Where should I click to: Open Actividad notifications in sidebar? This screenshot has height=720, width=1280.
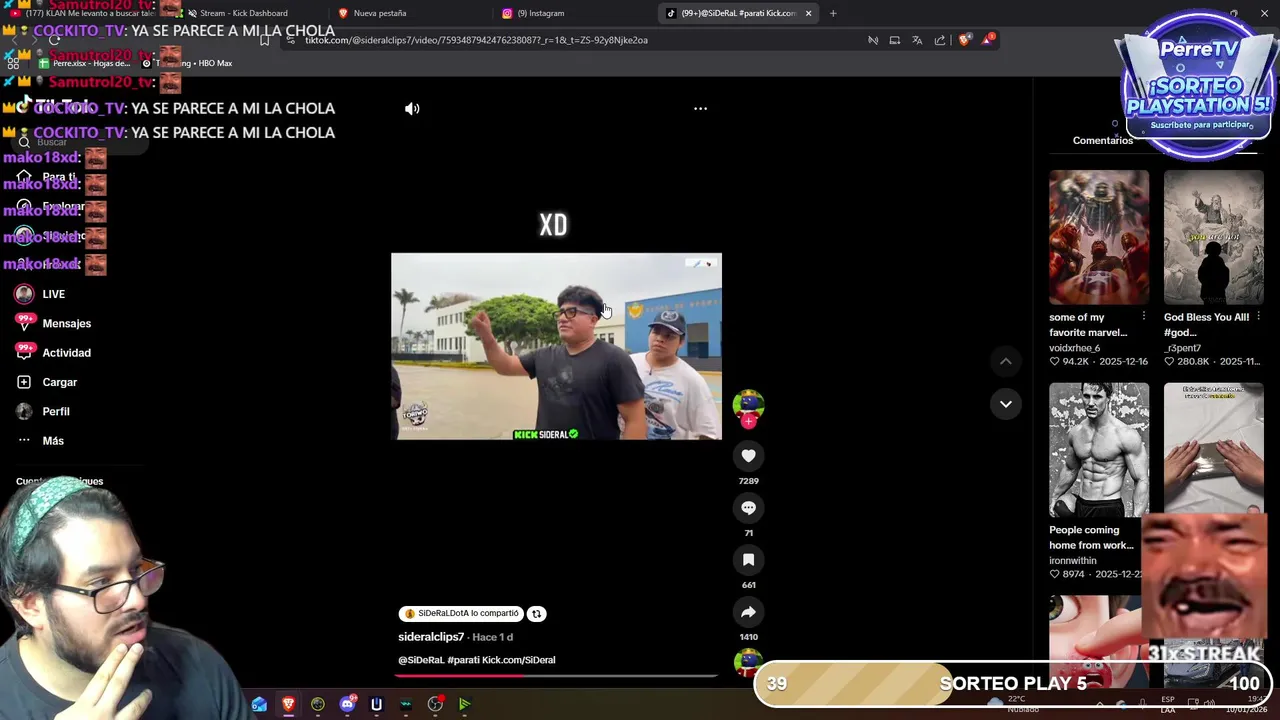coord(66,352)
